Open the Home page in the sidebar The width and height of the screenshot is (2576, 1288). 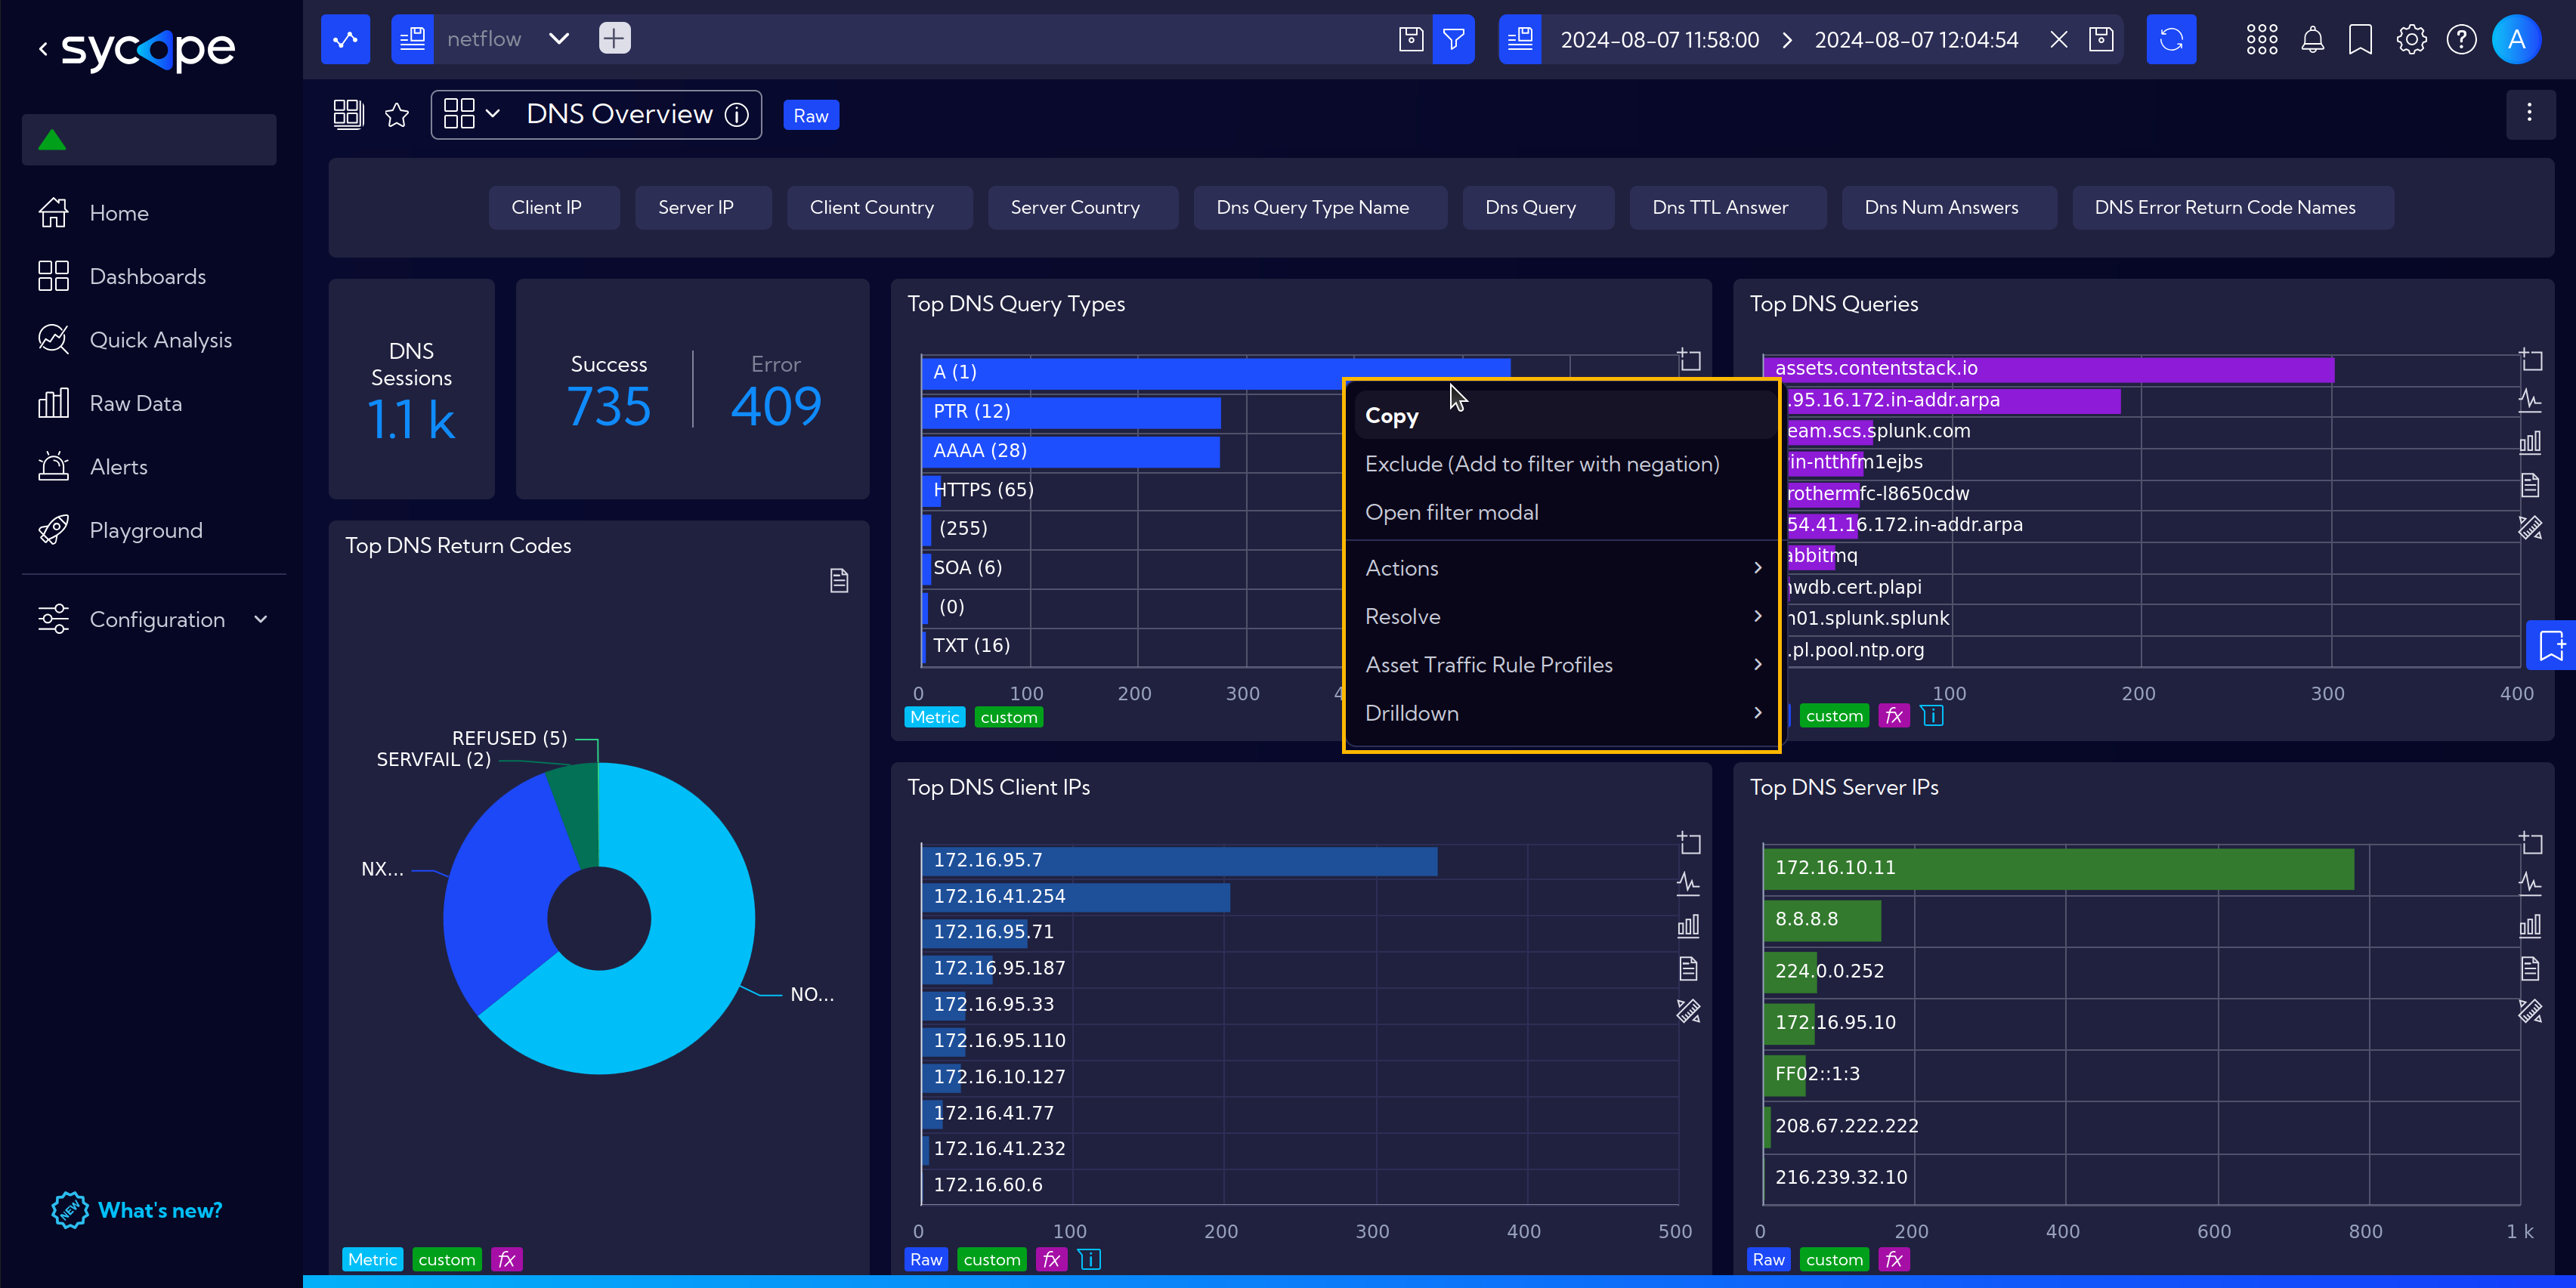pyautogui.click(x=119, y=213)
